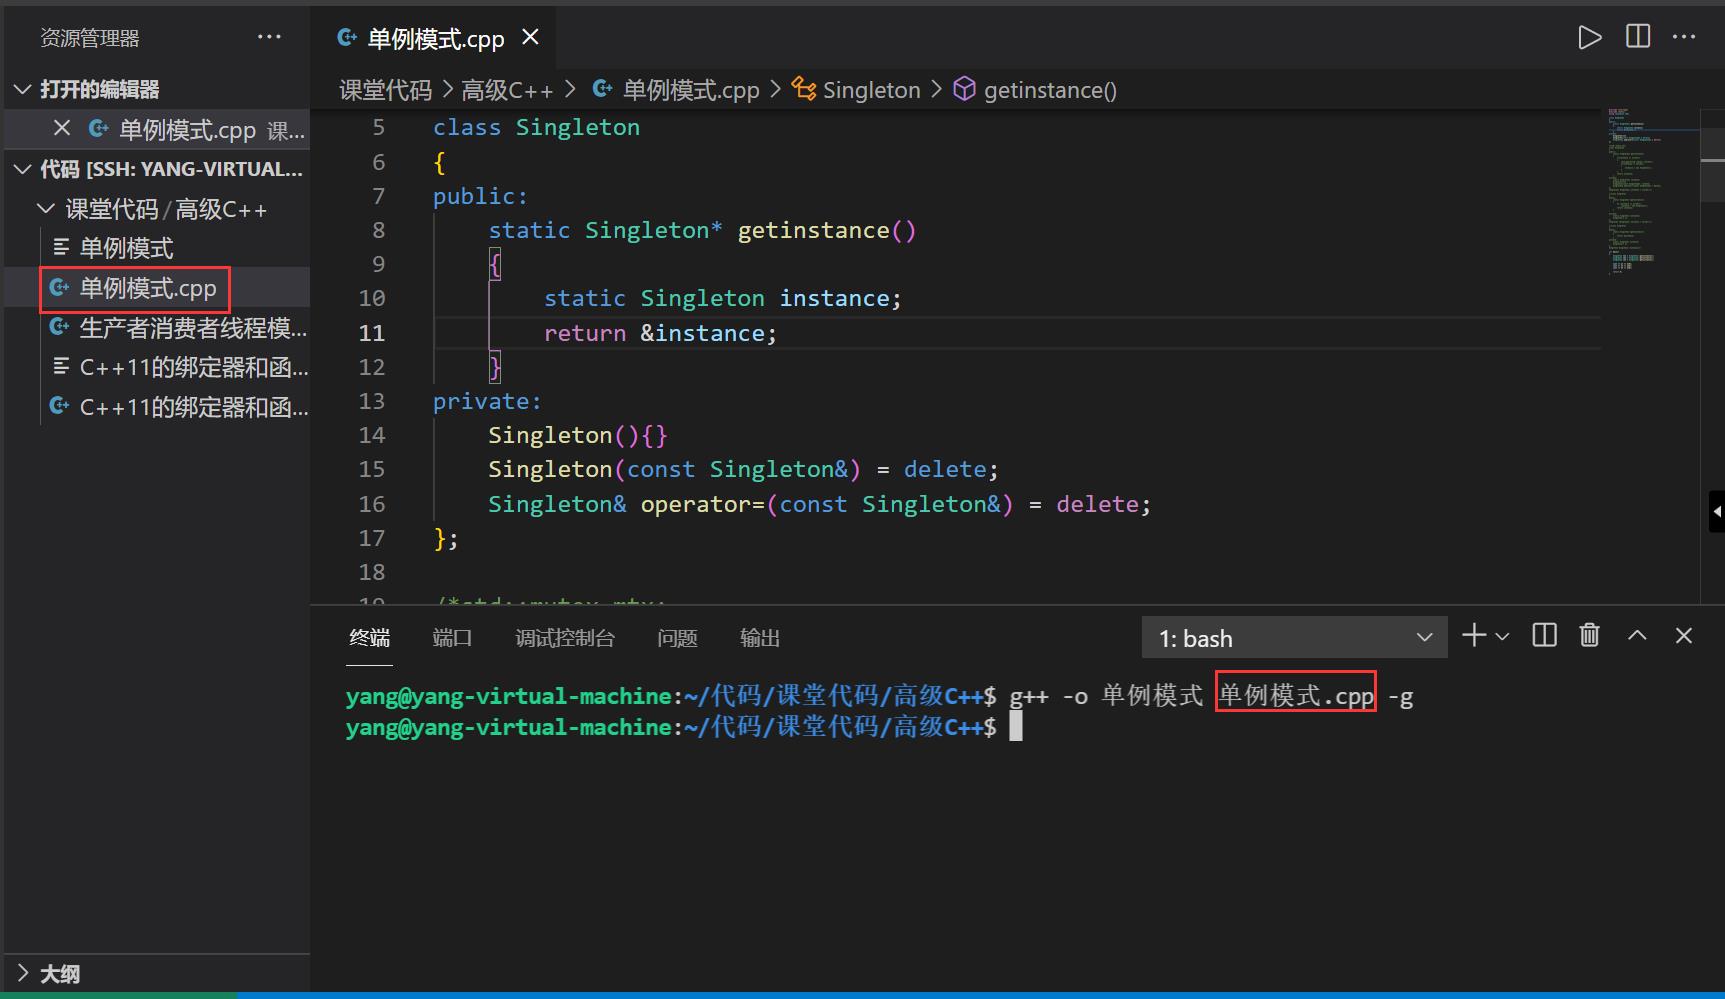Close the terminal panel
This screenshot has height=999, width=1725.
[1684, 635]
